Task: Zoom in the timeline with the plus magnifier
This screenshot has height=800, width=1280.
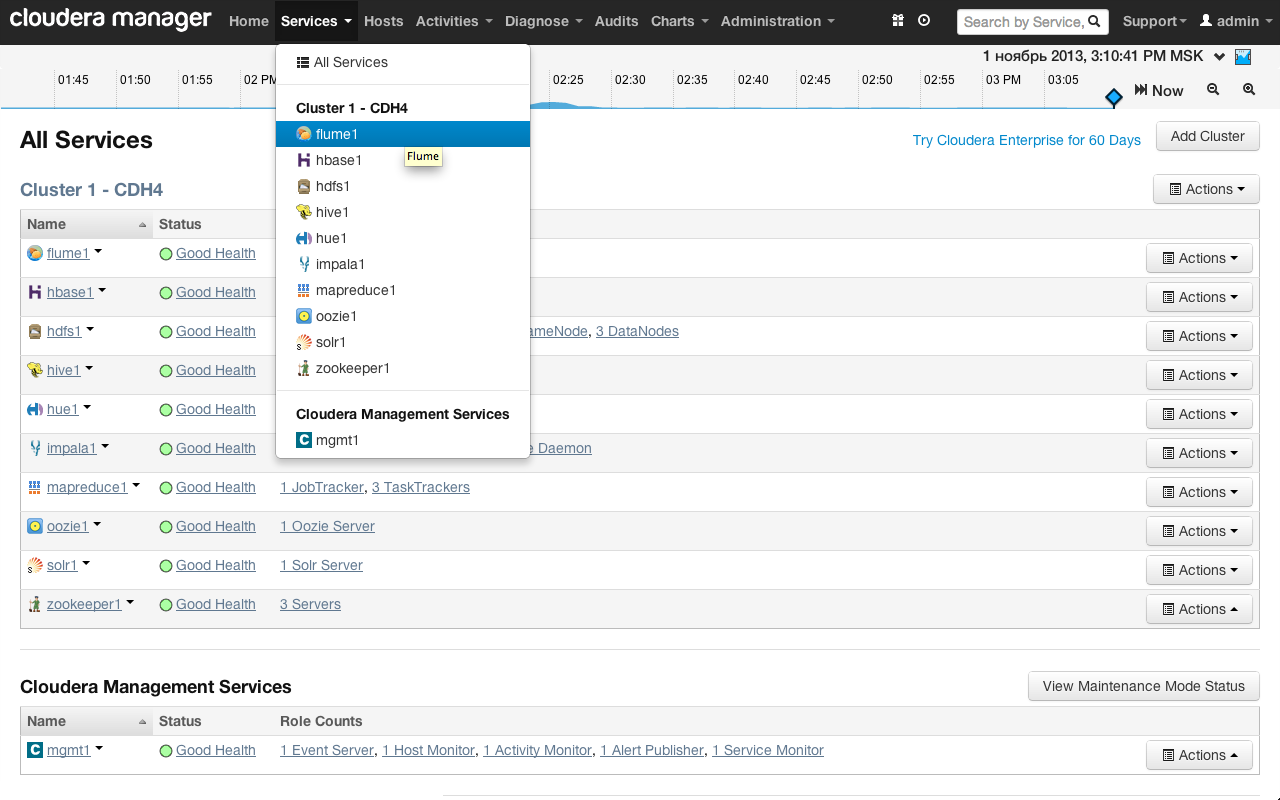Action: click(x=1249, y=89)
